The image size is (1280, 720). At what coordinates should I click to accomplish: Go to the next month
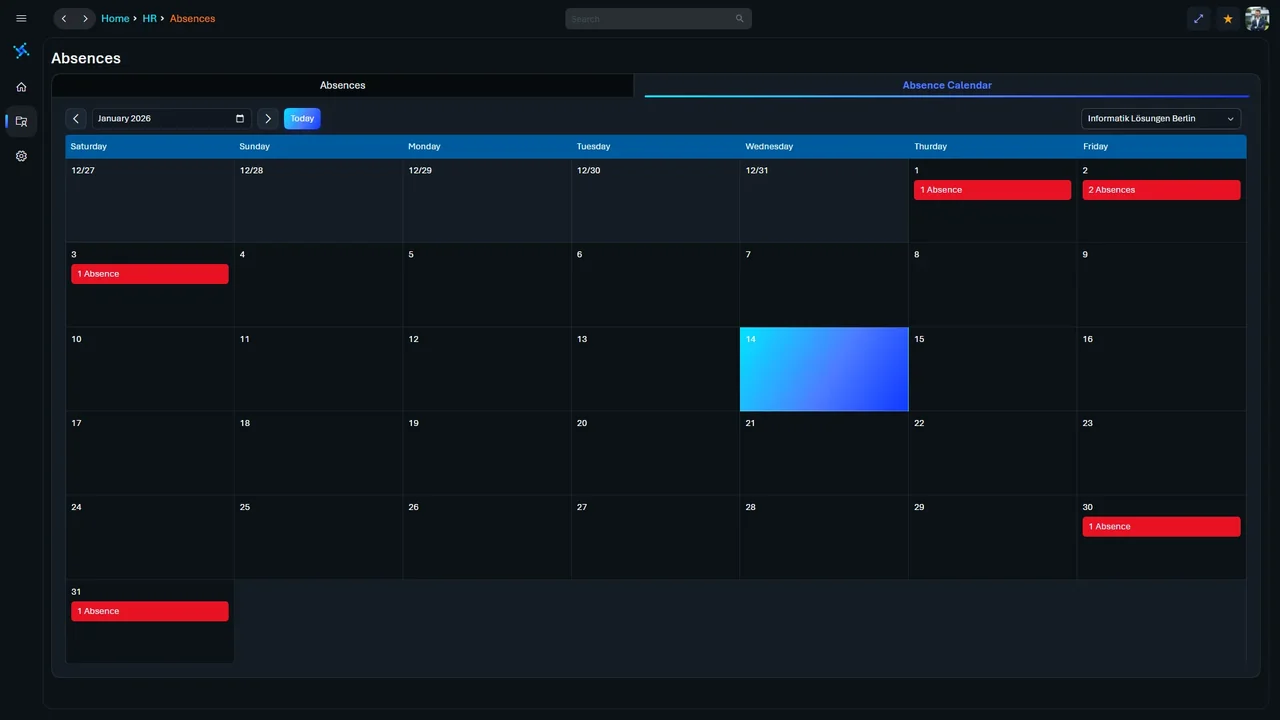(268, 119)
